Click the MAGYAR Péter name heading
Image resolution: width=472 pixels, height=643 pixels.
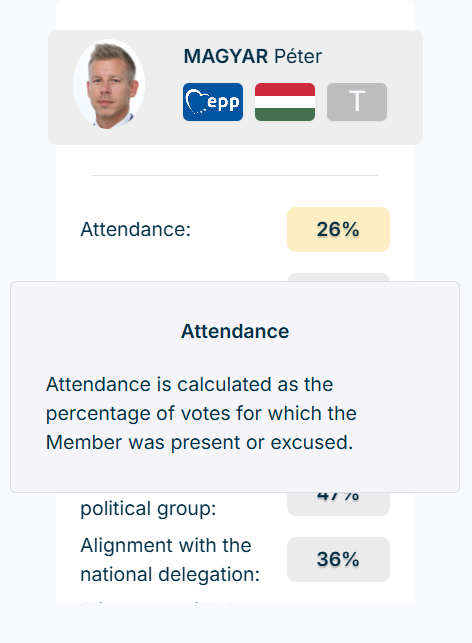tap(253, 56)
